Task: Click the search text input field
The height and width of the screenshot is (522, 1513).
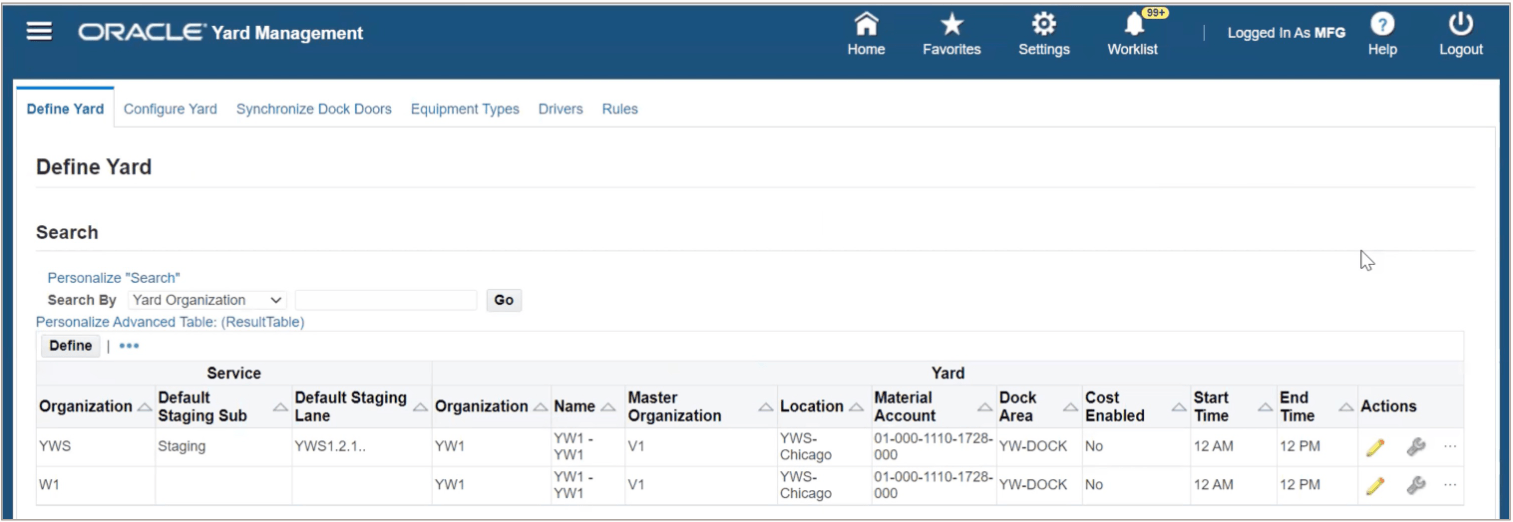Action: (x=386, y=300)
